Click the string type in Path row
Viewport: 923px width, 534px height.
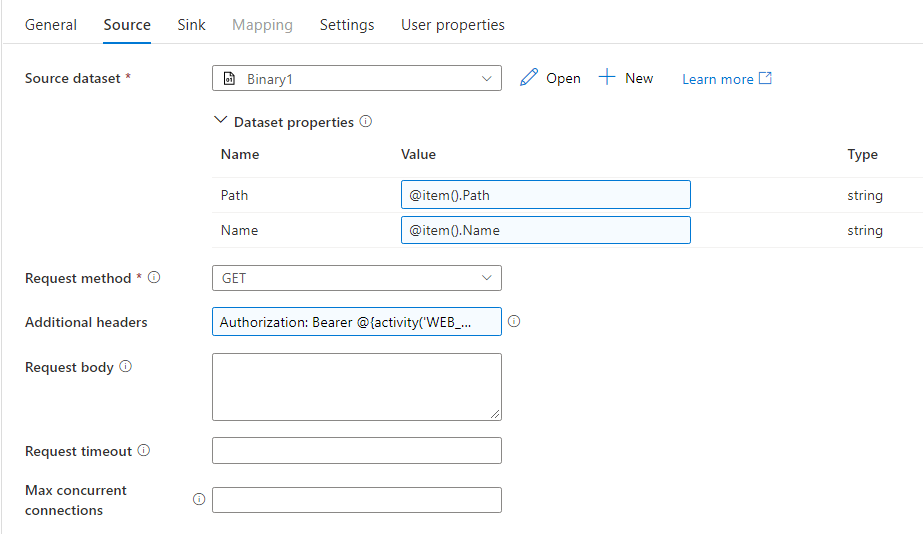tap(865, 195)
